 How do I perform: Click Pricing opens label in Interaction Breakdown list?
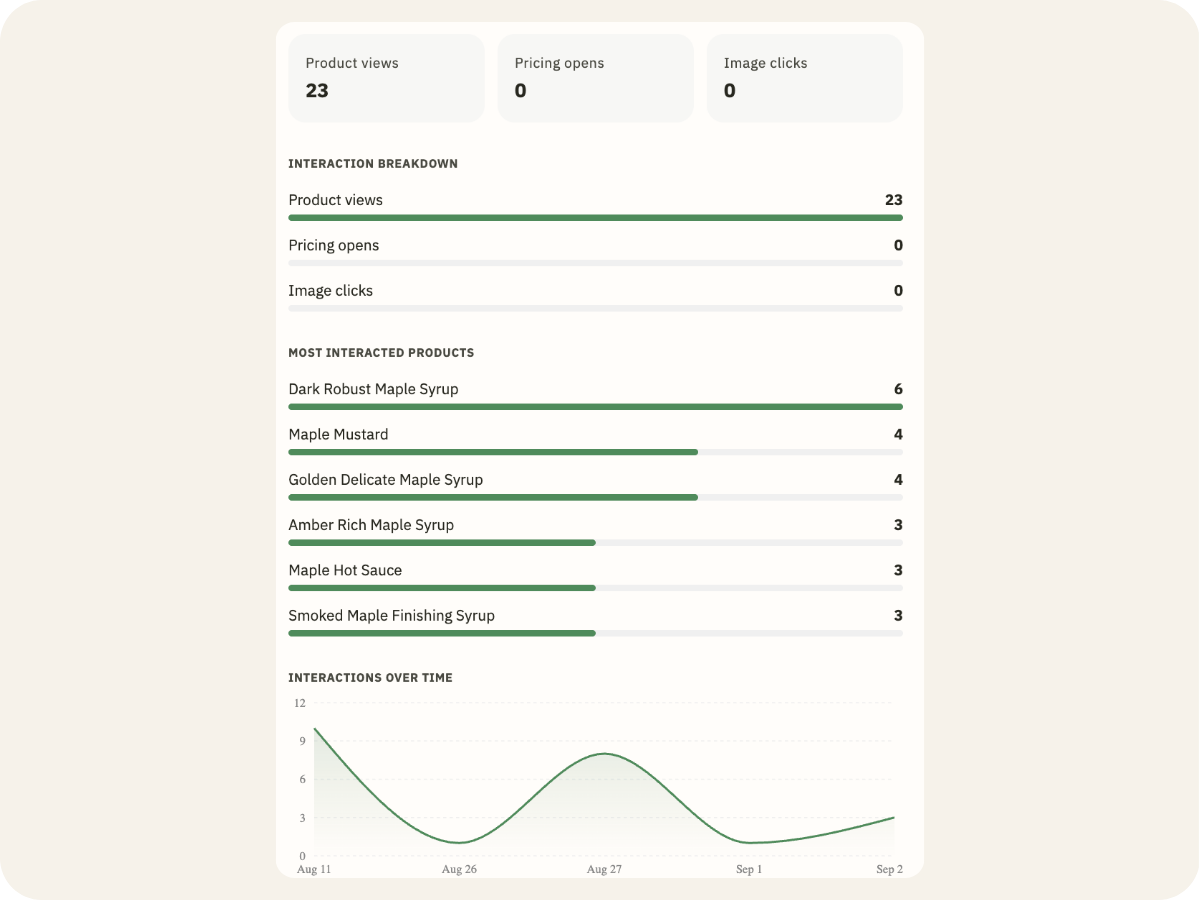pyautogui.click(x=334, y=245)
